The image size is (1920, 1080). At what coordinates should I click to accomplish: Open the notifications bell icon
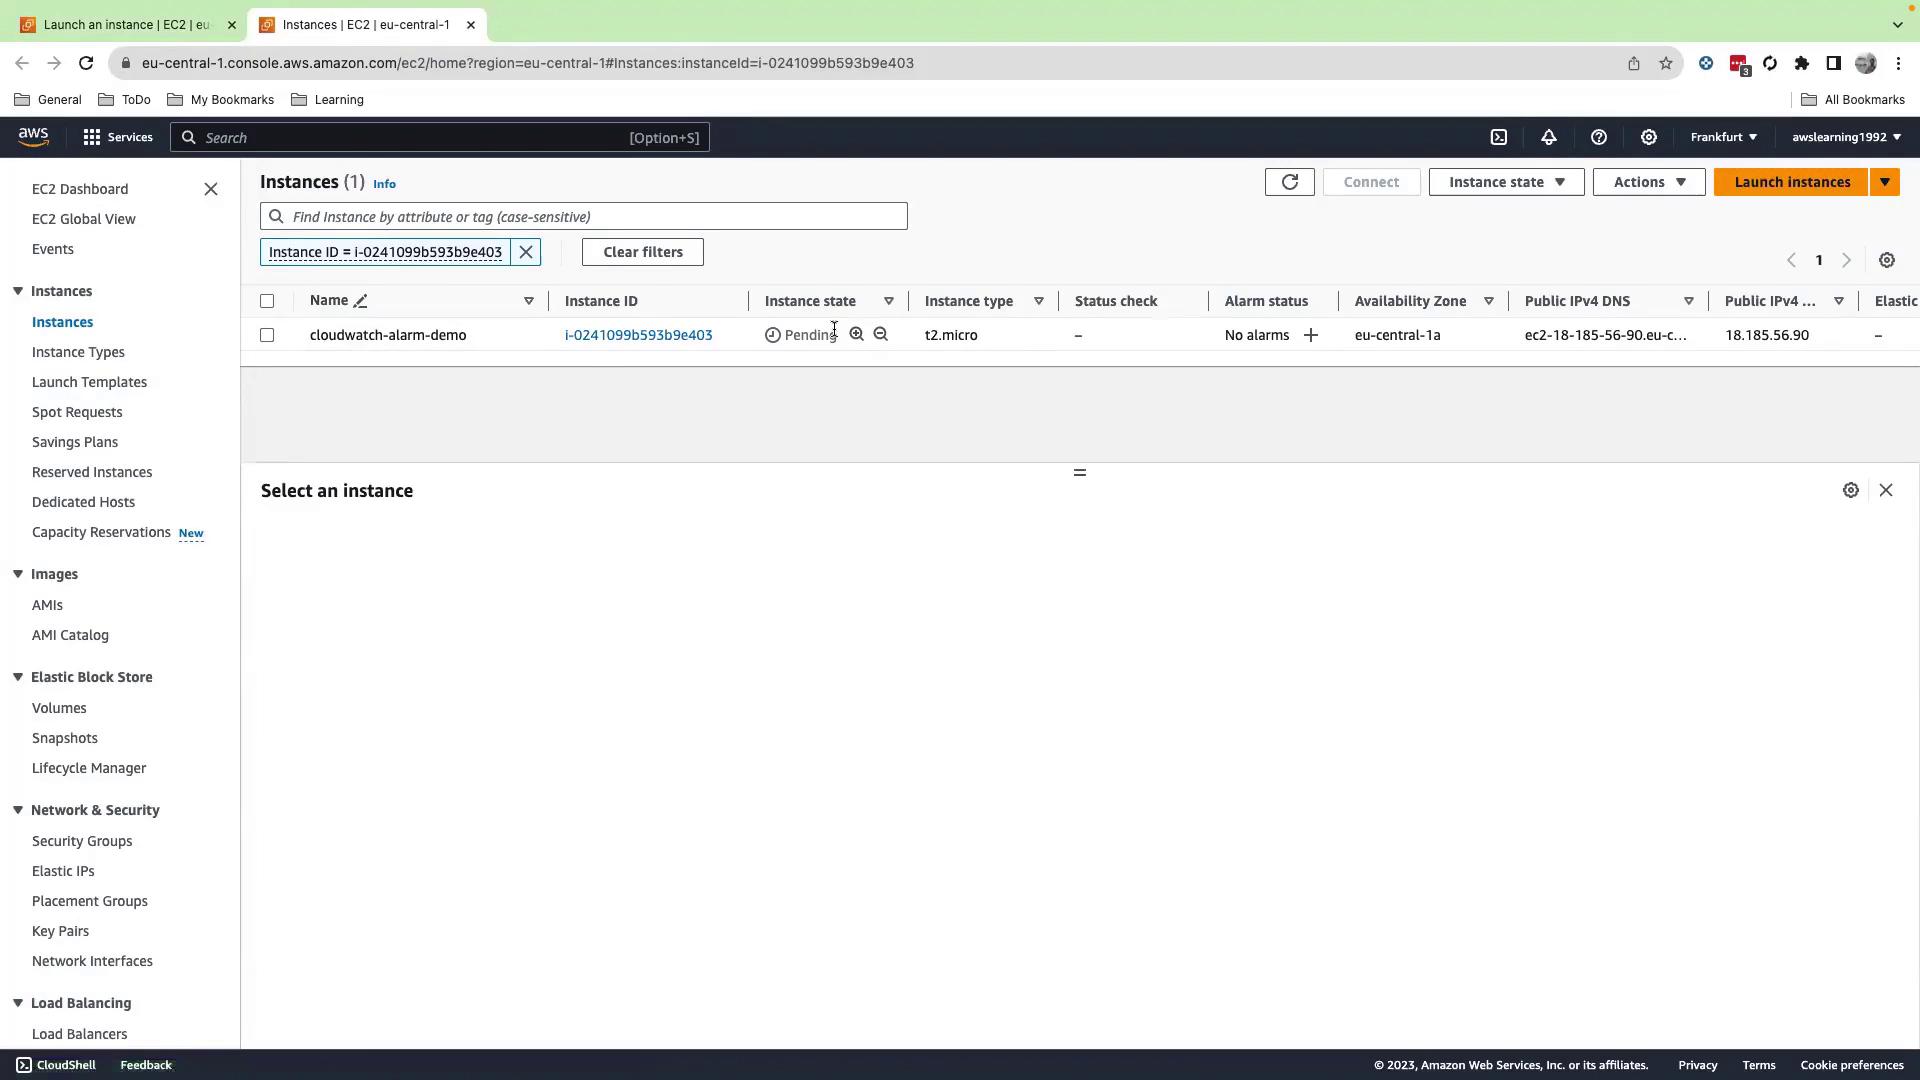1548,137
